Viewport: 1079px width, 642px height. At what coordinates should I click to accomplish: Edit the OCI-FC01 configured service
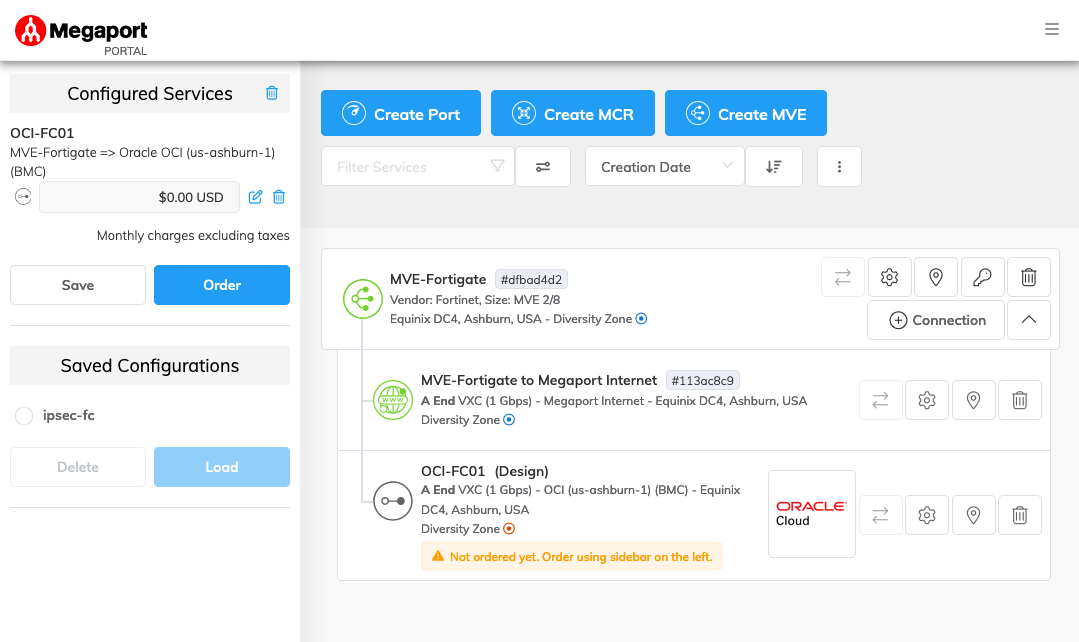pyautogui.click(x=255, y=197)
